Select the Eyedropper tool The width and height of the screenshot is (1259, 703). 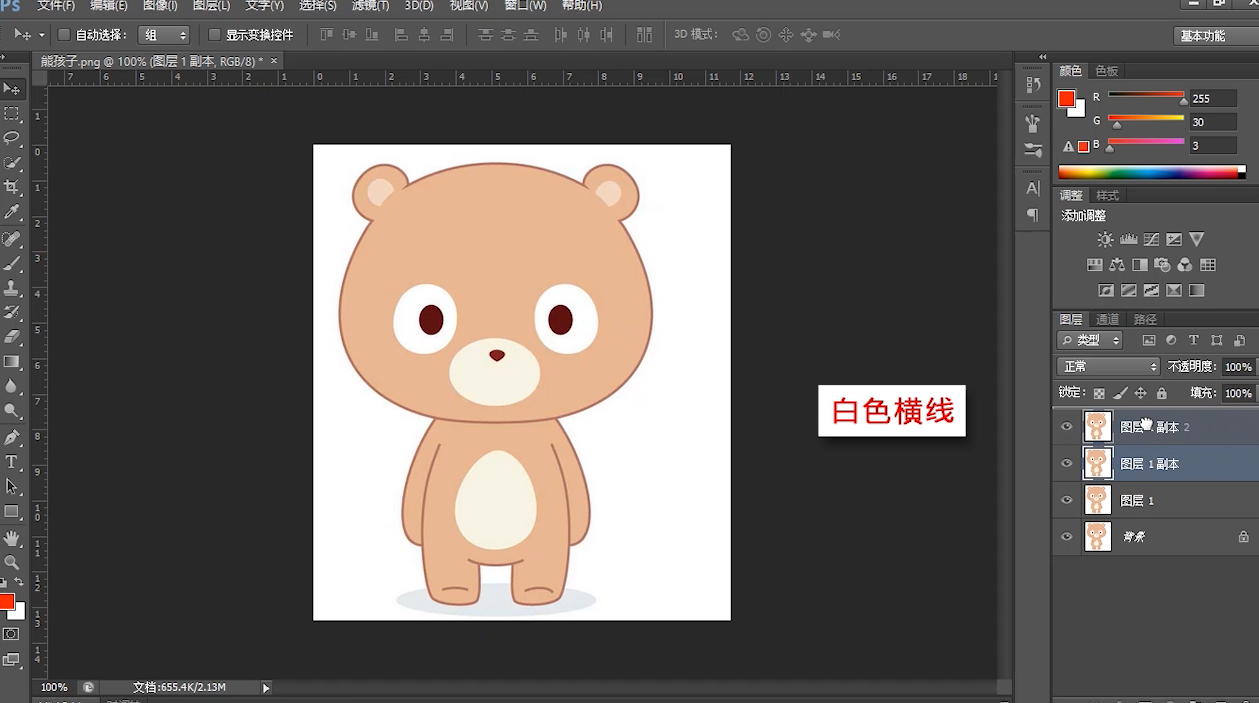[12, 212]
